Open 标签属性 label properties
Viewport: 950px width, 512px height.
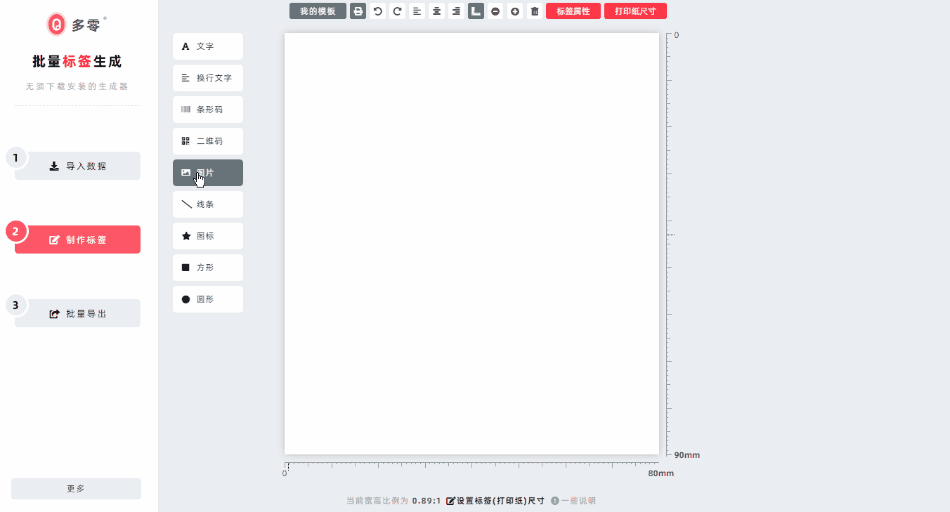[573, 12]
